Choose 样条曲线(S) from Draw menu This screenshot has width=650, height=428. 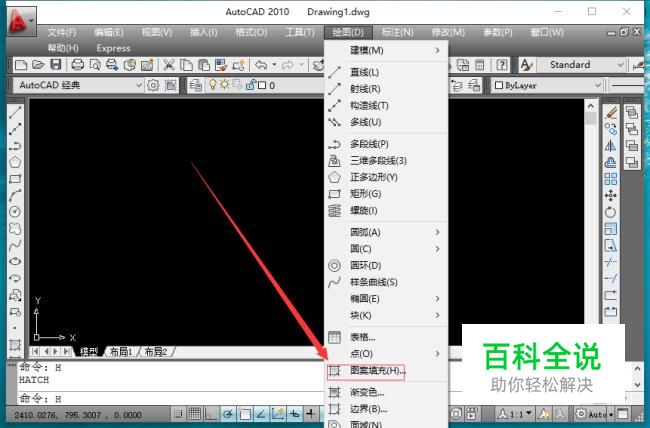pos(386,282)
